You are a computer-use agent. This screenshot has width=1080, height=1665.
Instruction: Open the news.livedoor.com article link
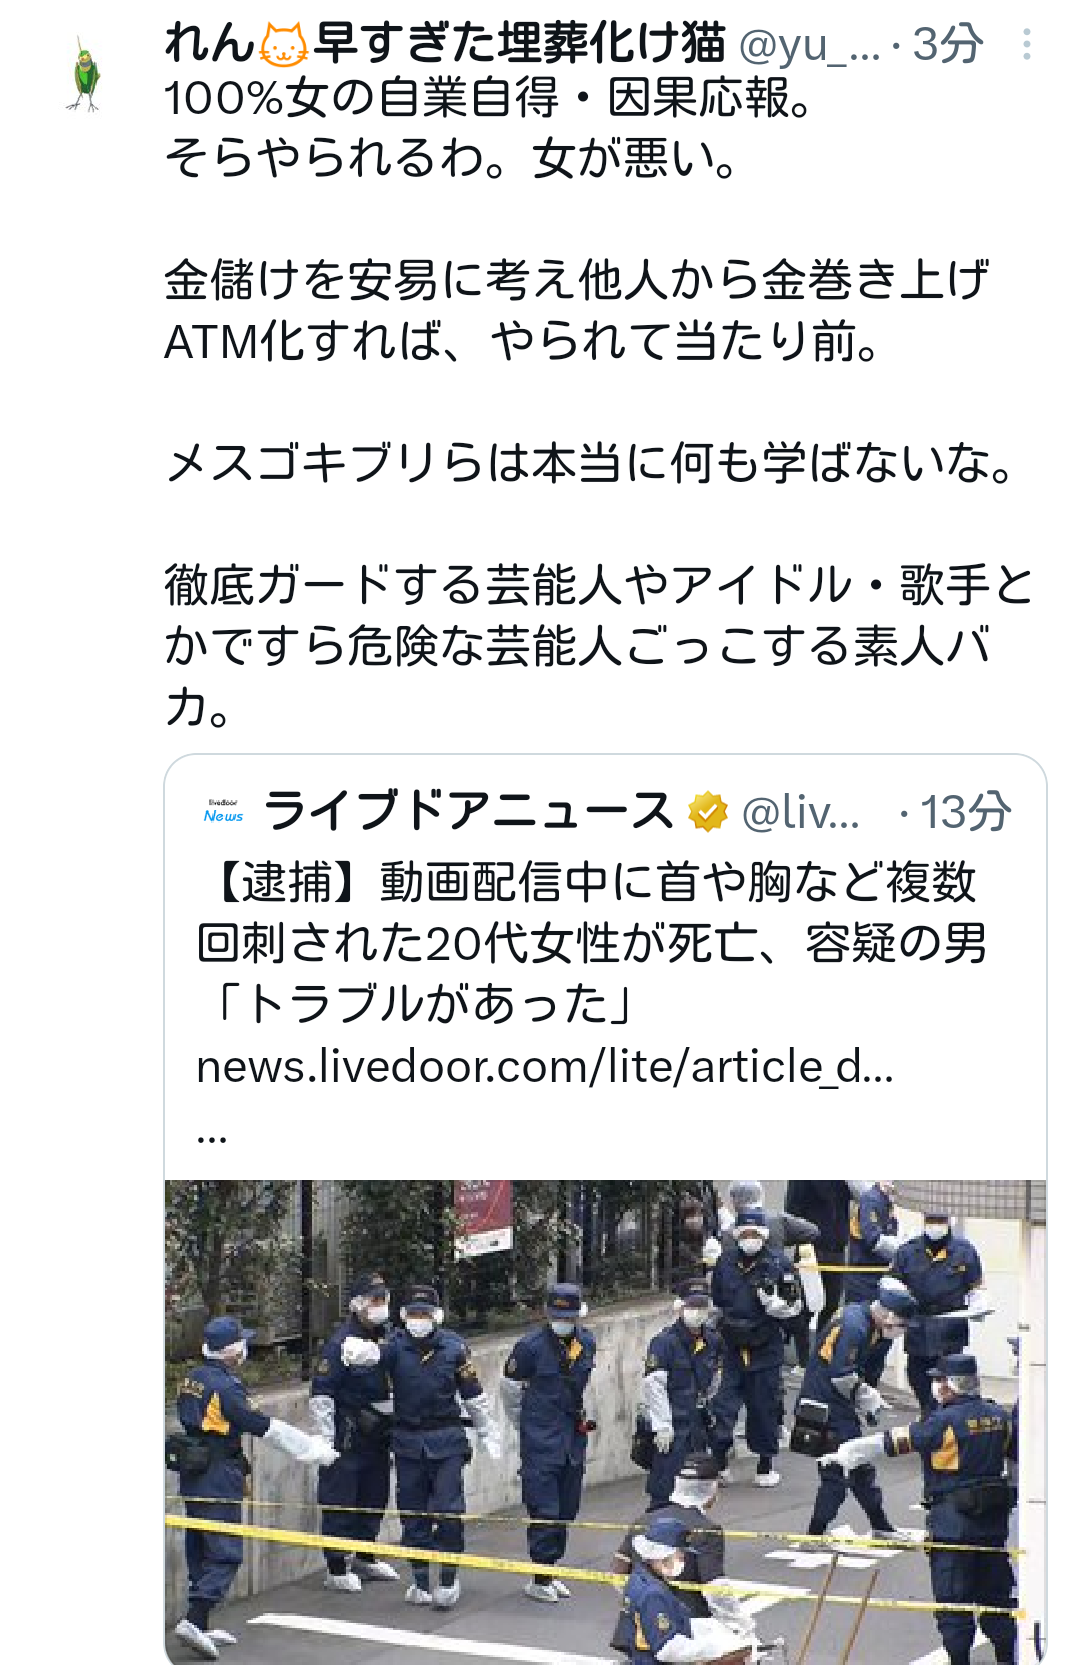545,1067
